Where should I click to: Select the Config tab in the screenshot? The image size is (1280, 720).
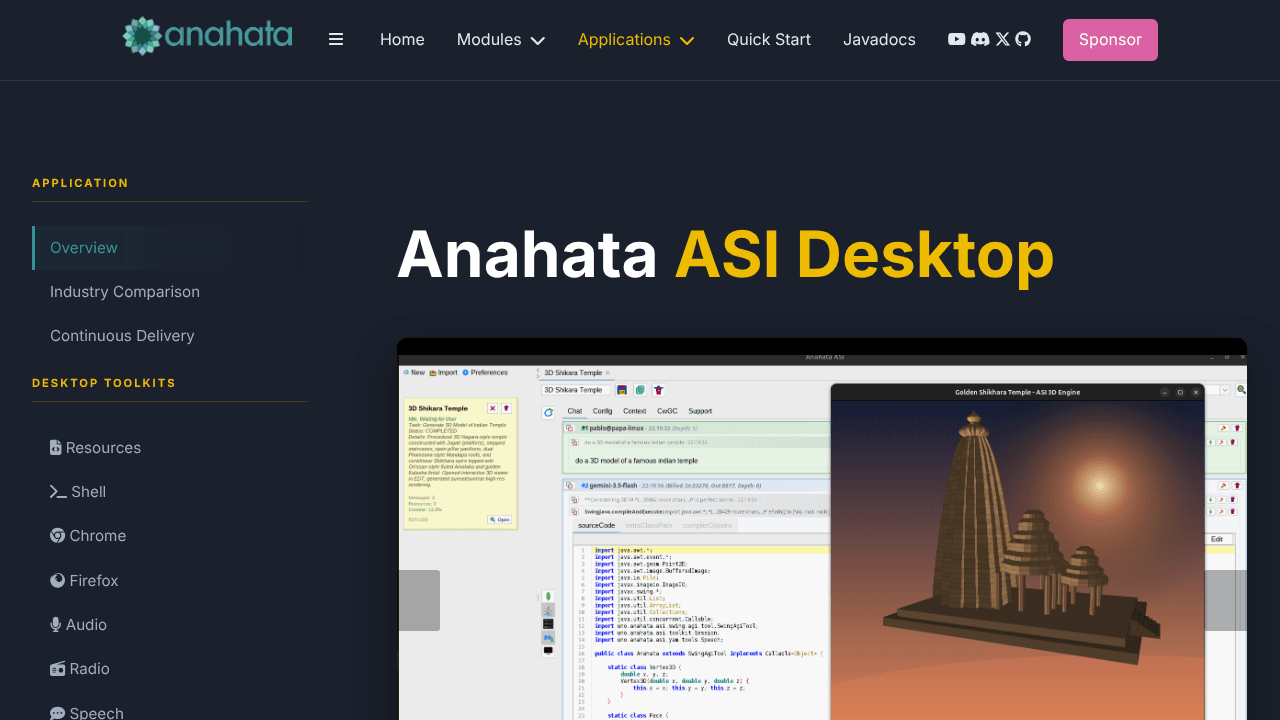coord(602,411)
